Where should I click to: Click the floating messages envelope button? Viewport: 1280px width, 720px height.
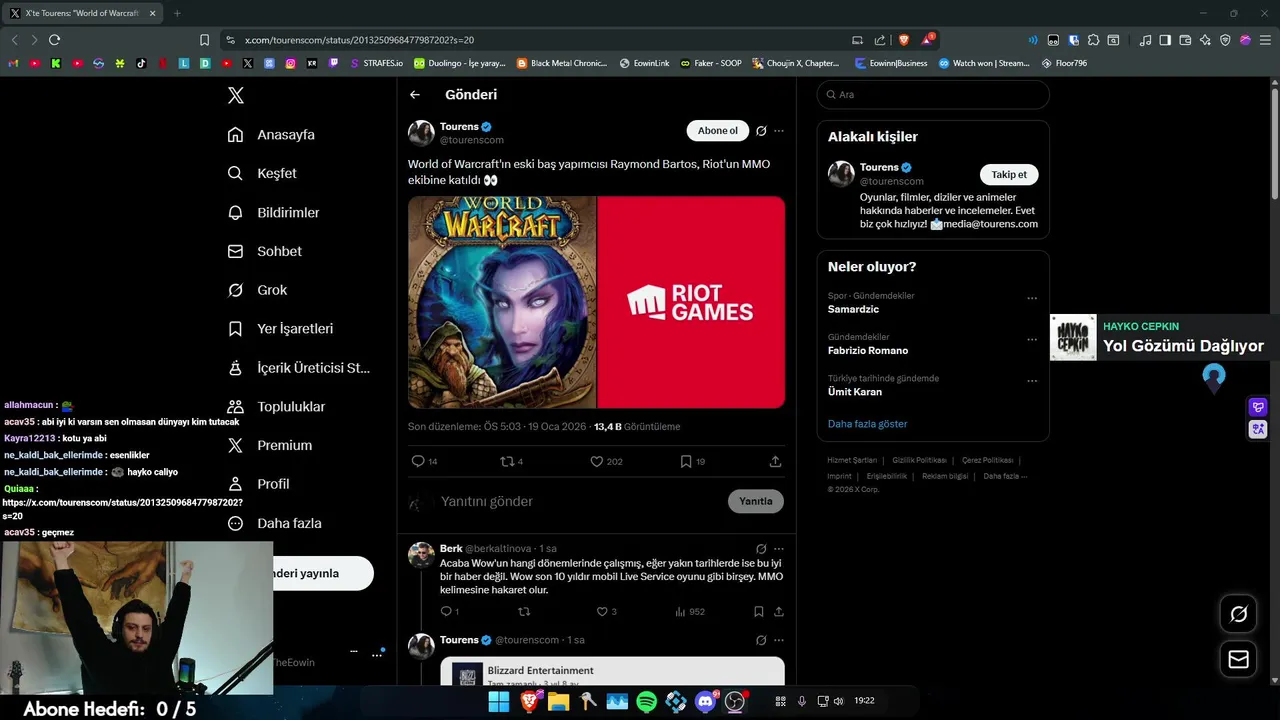coord(1238,660)
